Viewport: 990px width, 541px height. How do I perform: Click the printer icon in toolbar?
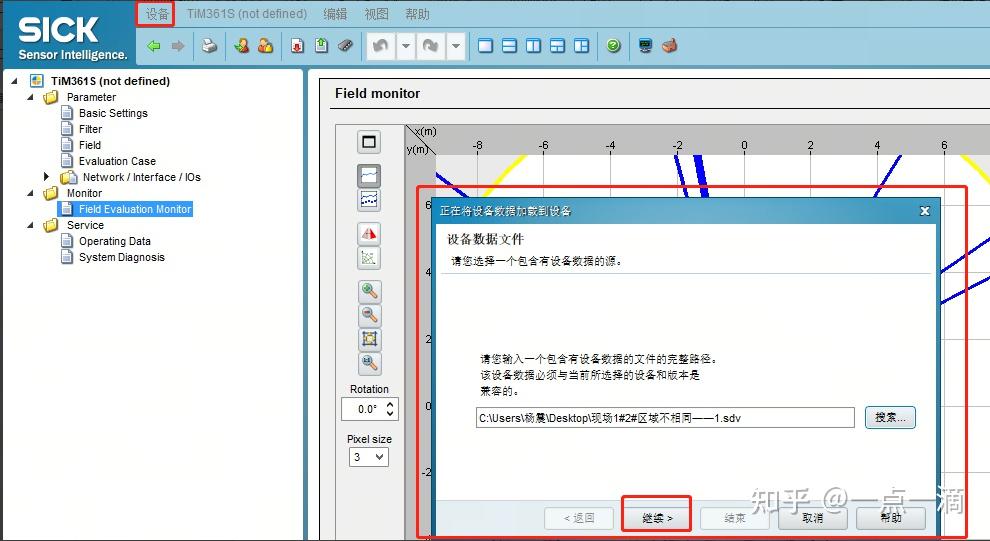coord(209,46)
